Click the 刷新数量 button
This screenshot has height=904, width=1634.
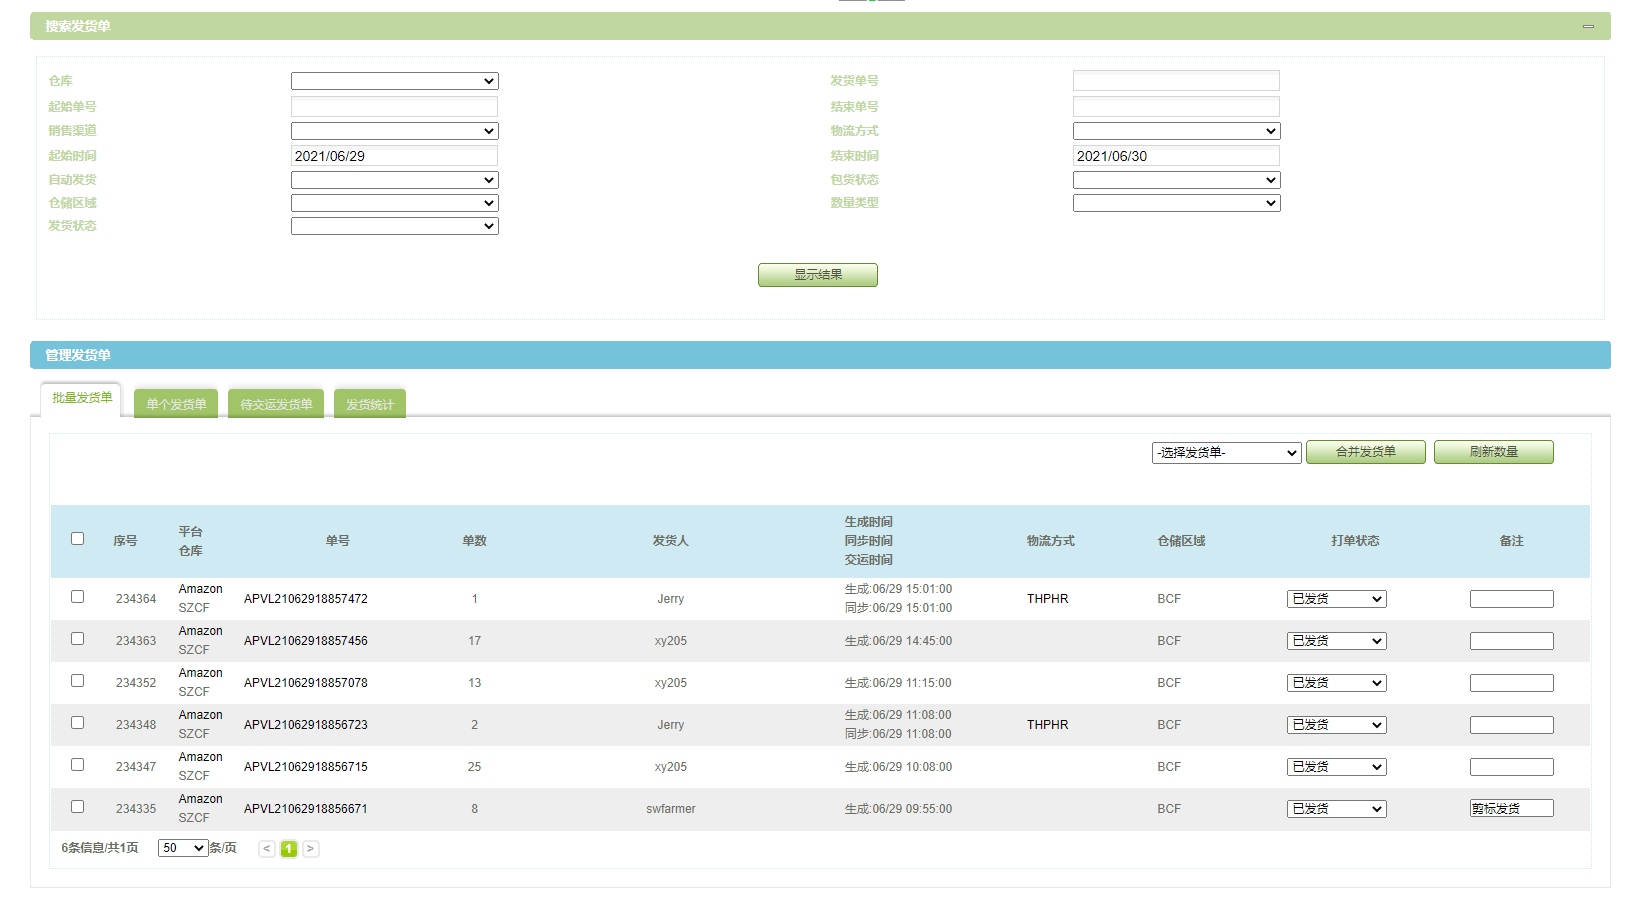click(1493, 452)
